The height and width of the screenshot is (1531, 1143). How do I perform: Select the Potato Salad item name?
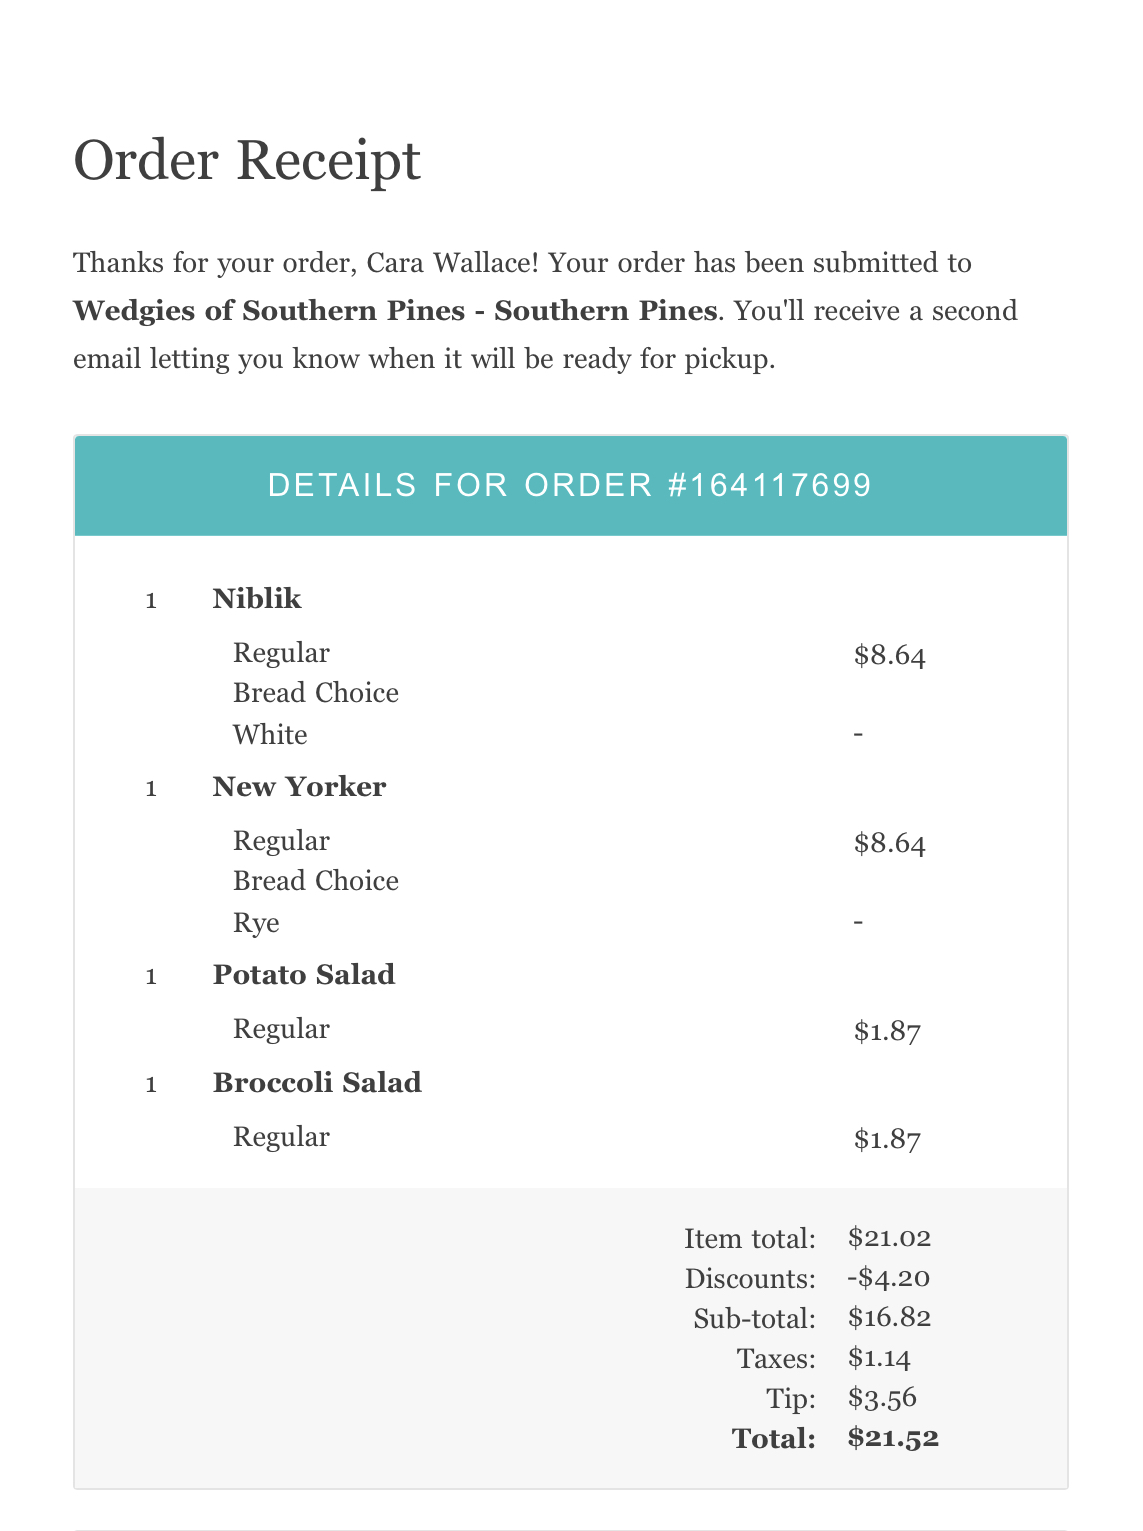303,975
